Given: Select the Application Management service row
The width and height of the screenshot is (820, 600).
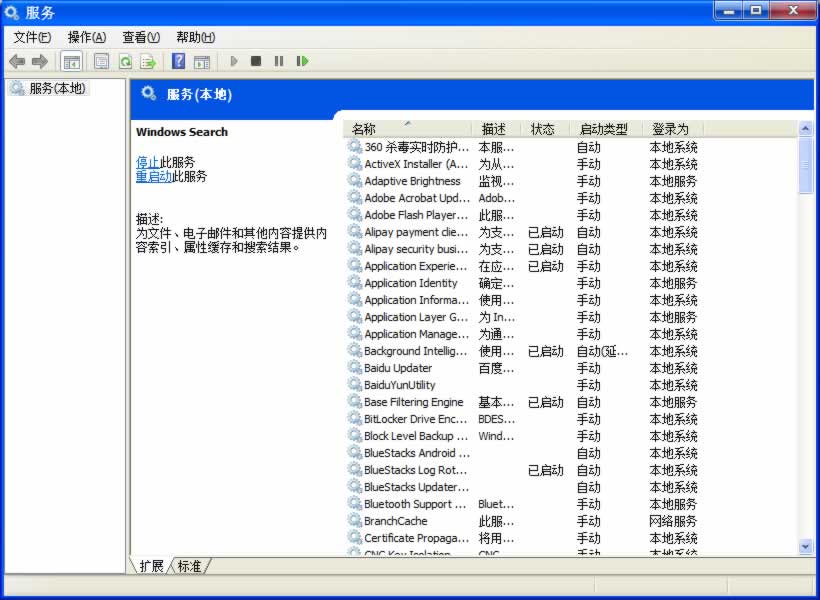Looking at the screenshot, I should pos(523,334).
